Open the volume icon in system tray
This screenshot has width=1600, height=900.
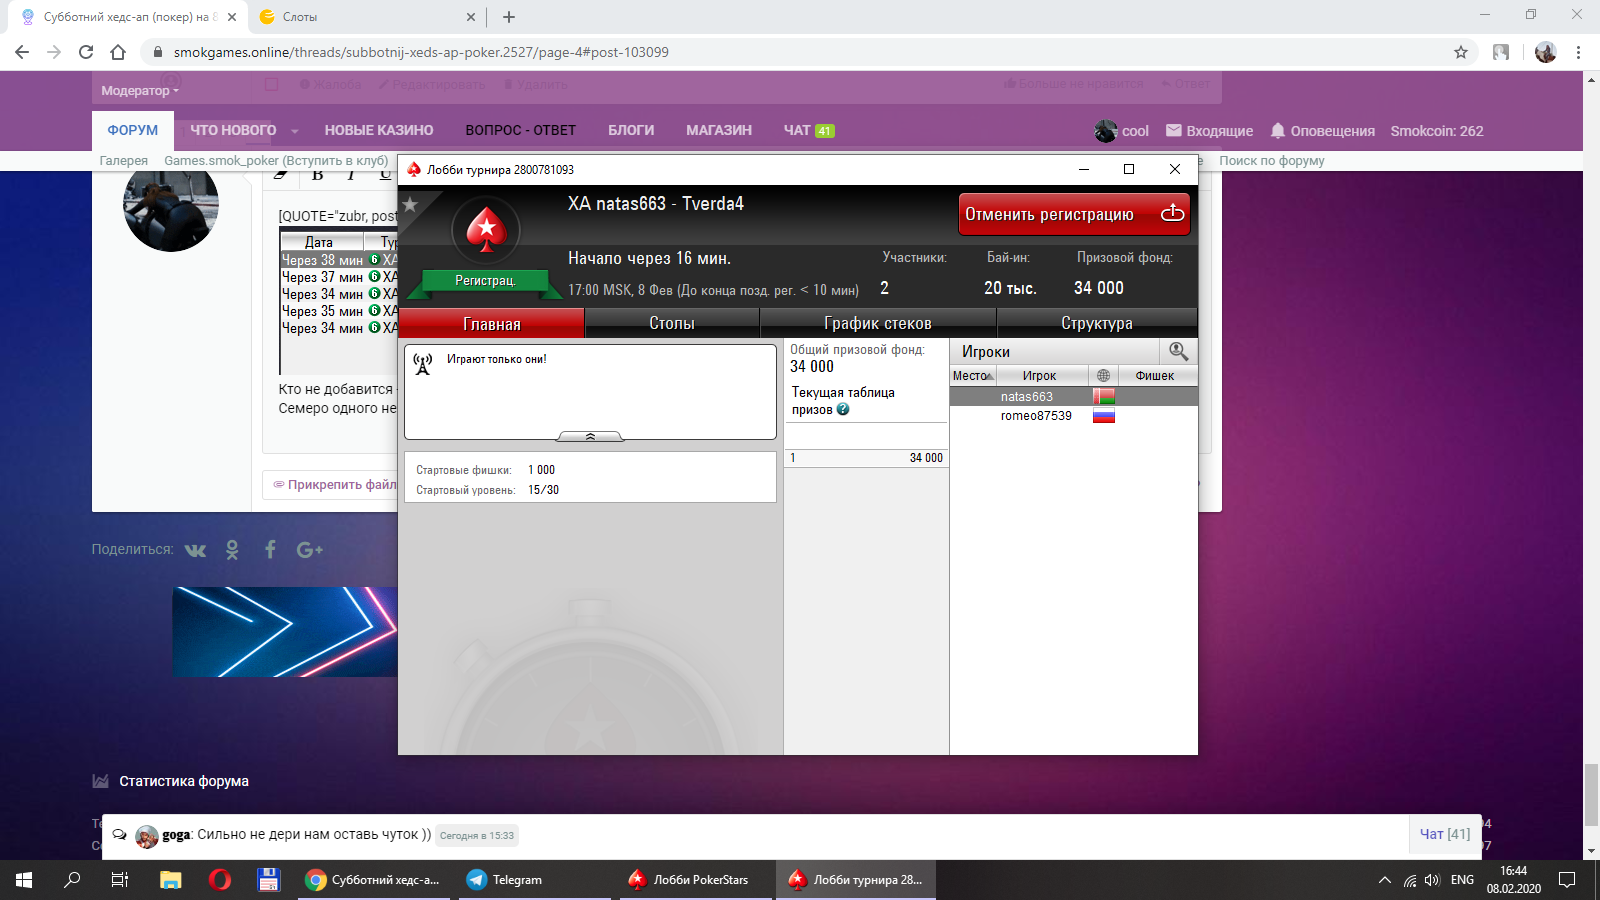(x=1432, y=880)
